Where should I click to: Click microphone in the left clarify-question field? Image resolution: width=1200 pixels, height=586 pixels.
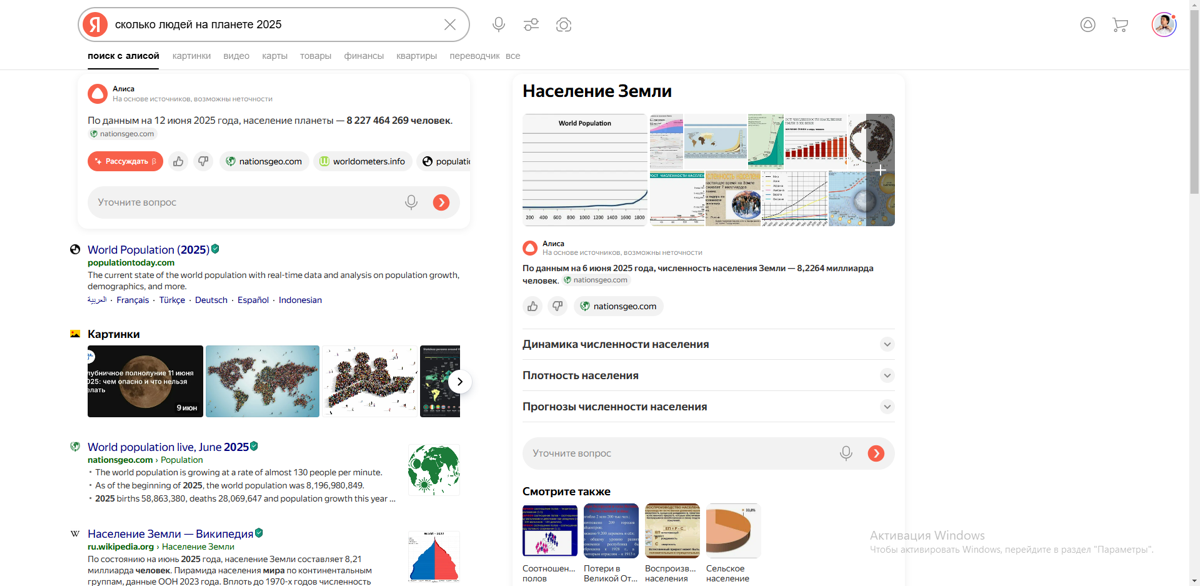(411, 202)
